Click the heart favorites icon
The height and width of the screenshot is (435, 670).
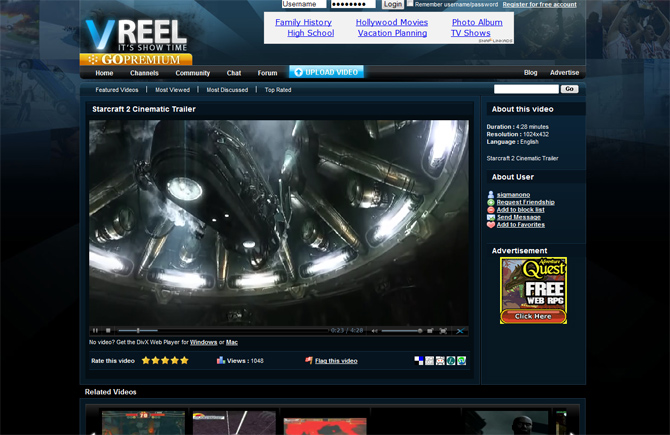[x=491, y=225]
